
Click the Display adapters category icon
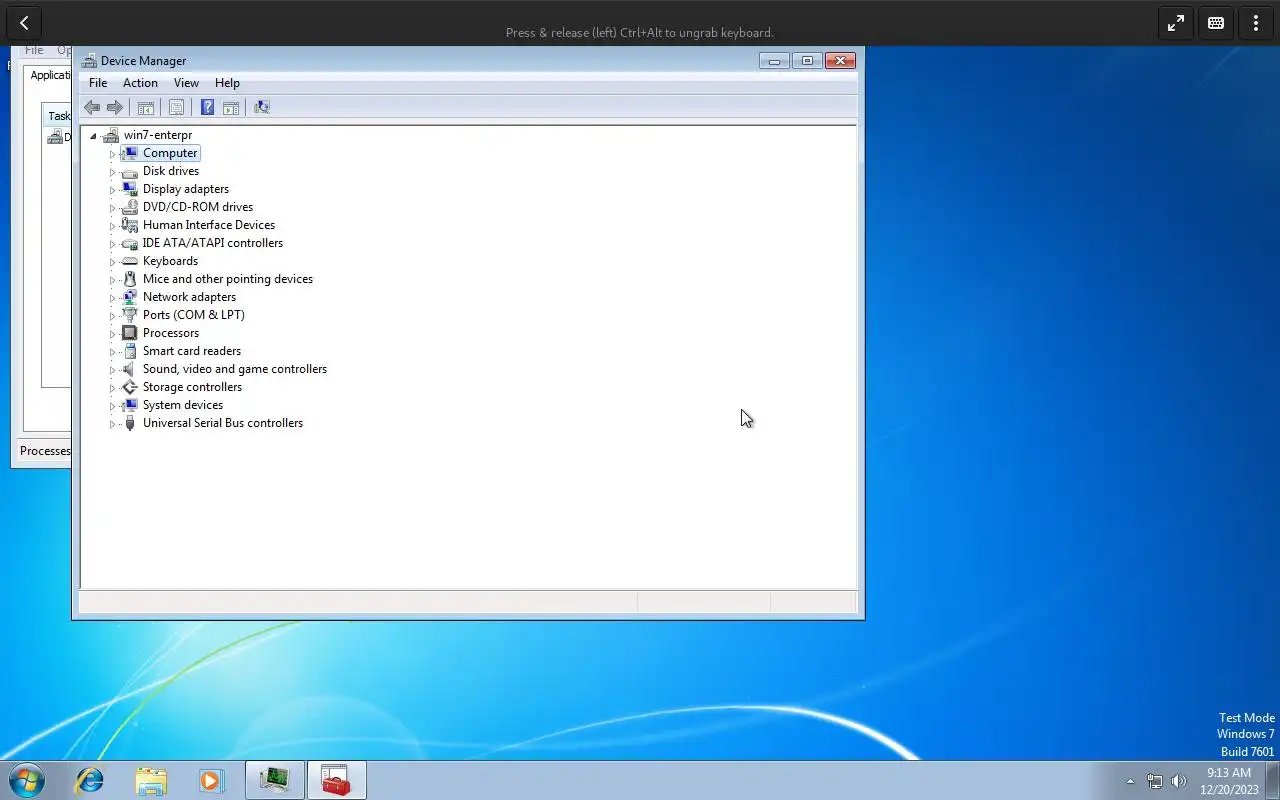[x=129, y=189]
